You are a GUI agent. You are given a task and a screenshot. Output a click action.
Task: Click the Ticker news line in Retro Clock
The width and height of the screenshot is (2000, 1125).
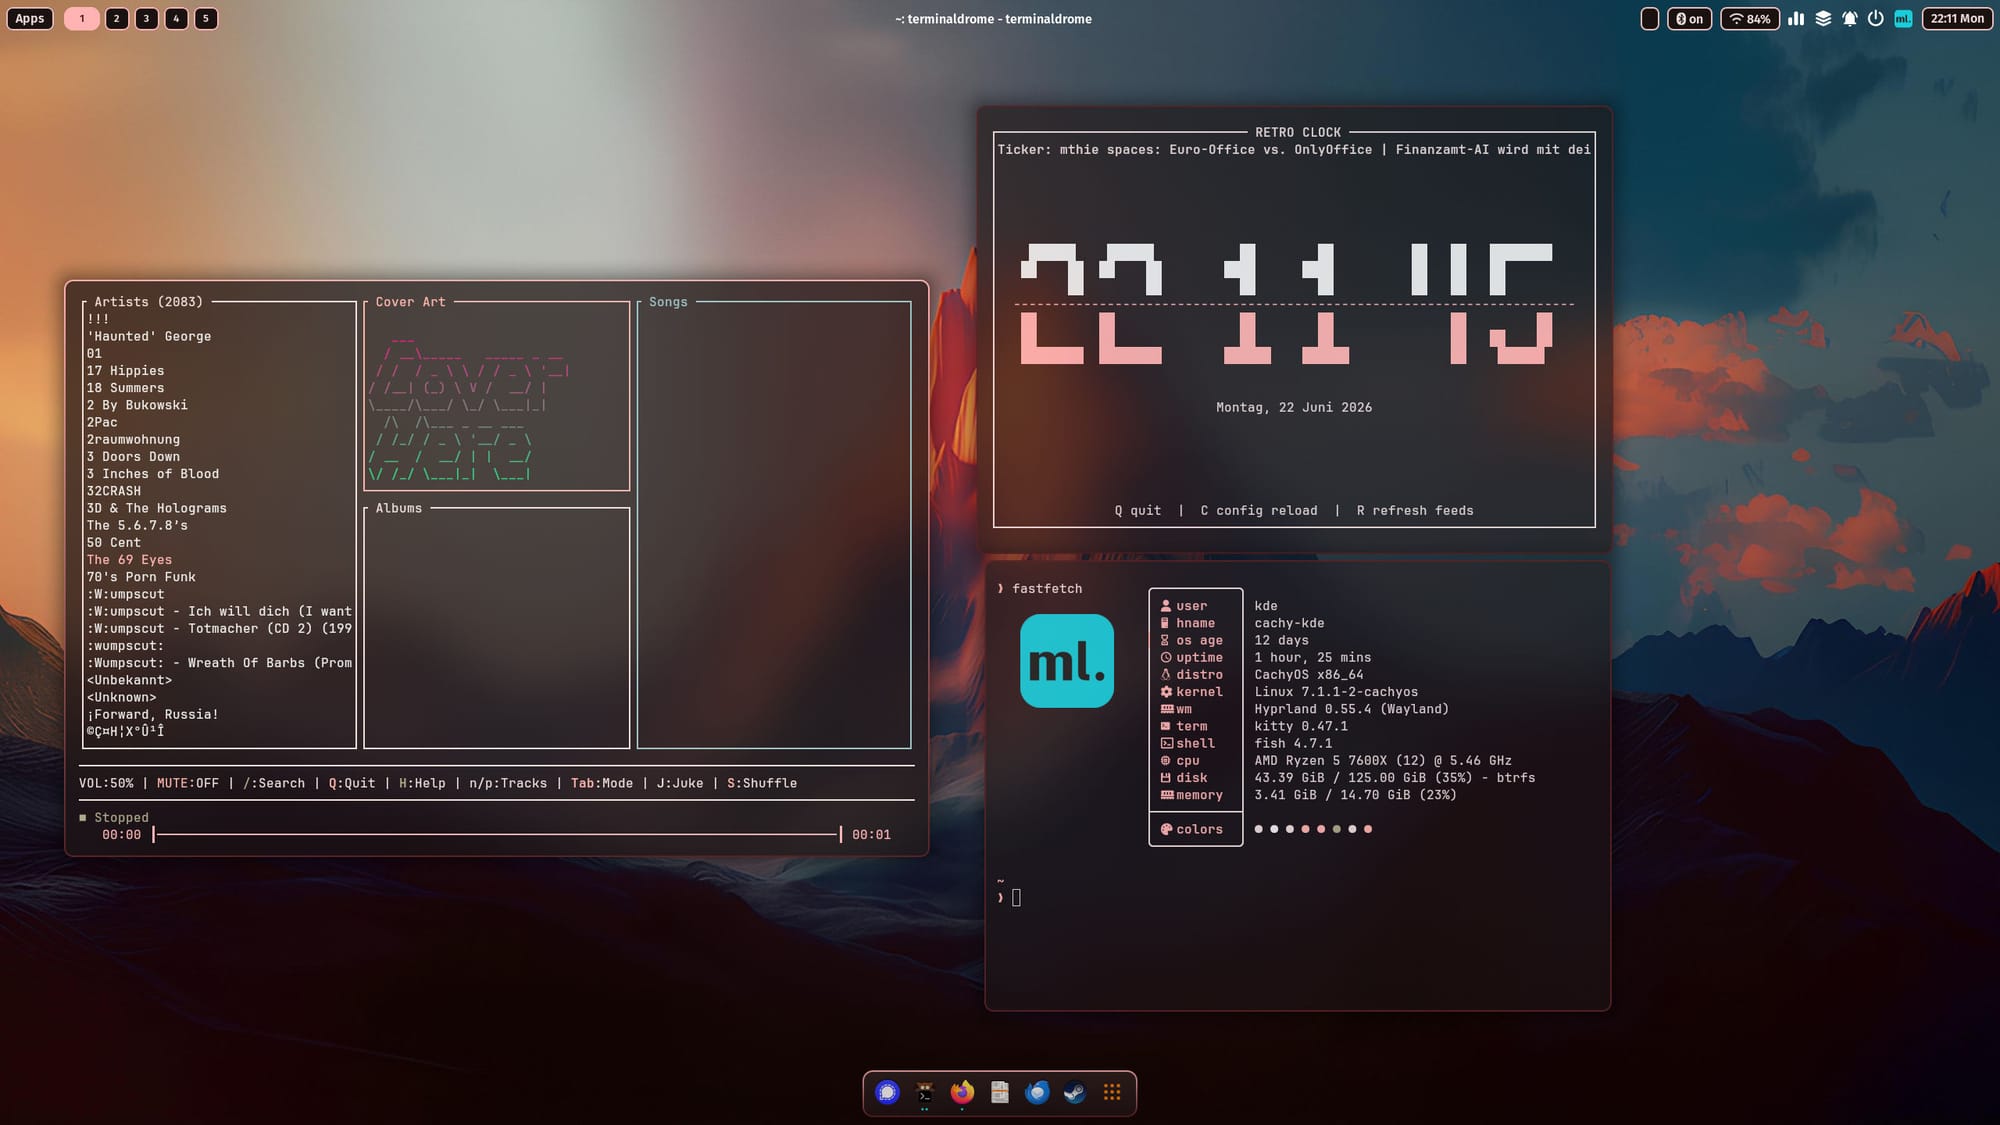[x=1294, y=150]
